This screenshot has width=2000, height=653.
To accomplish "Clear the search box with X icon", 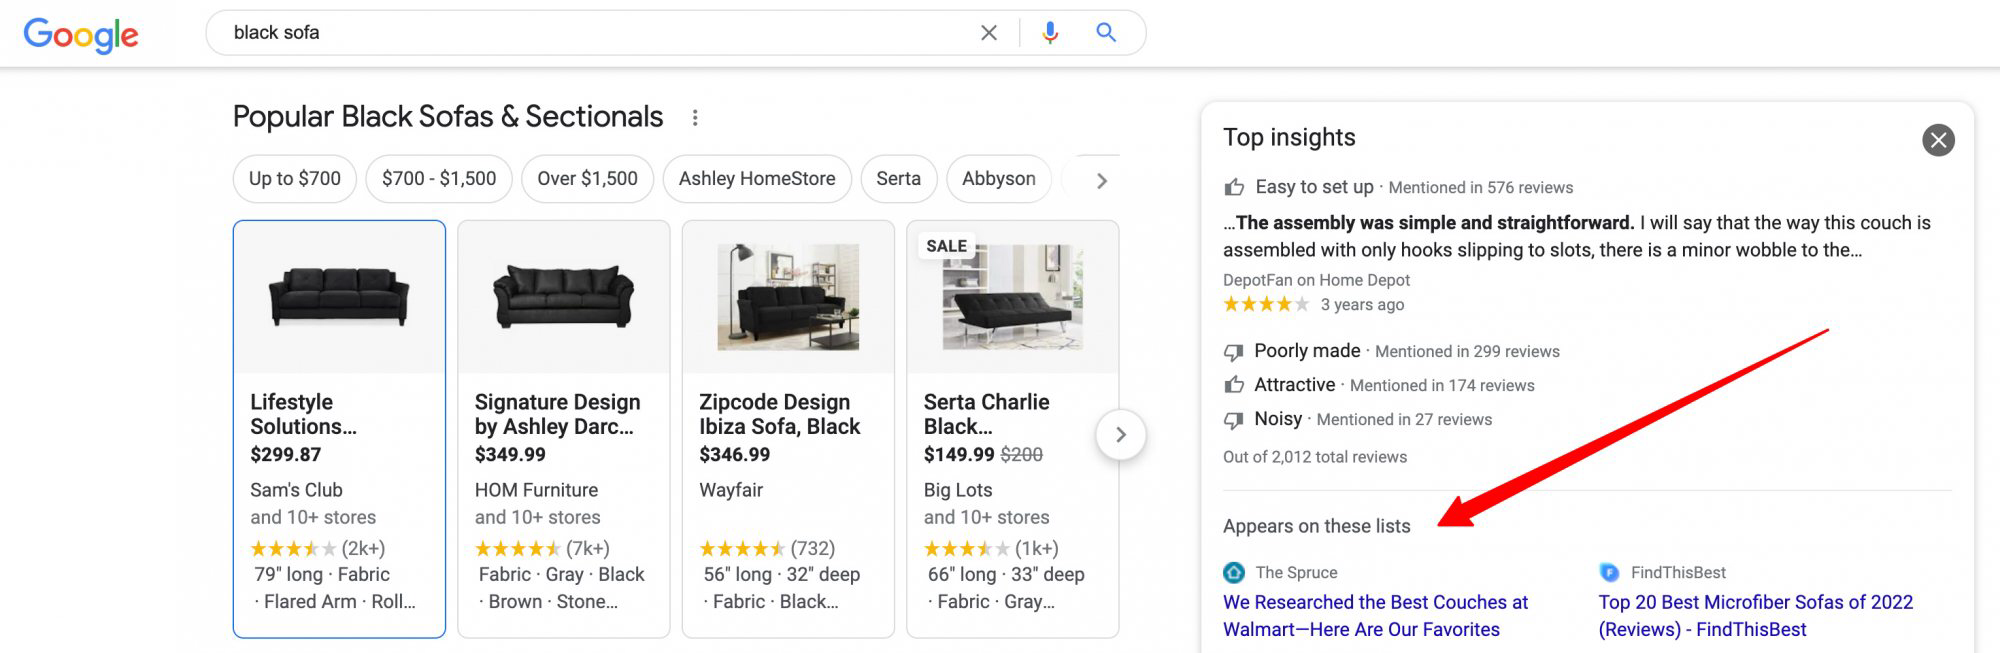I will [988, 33].
